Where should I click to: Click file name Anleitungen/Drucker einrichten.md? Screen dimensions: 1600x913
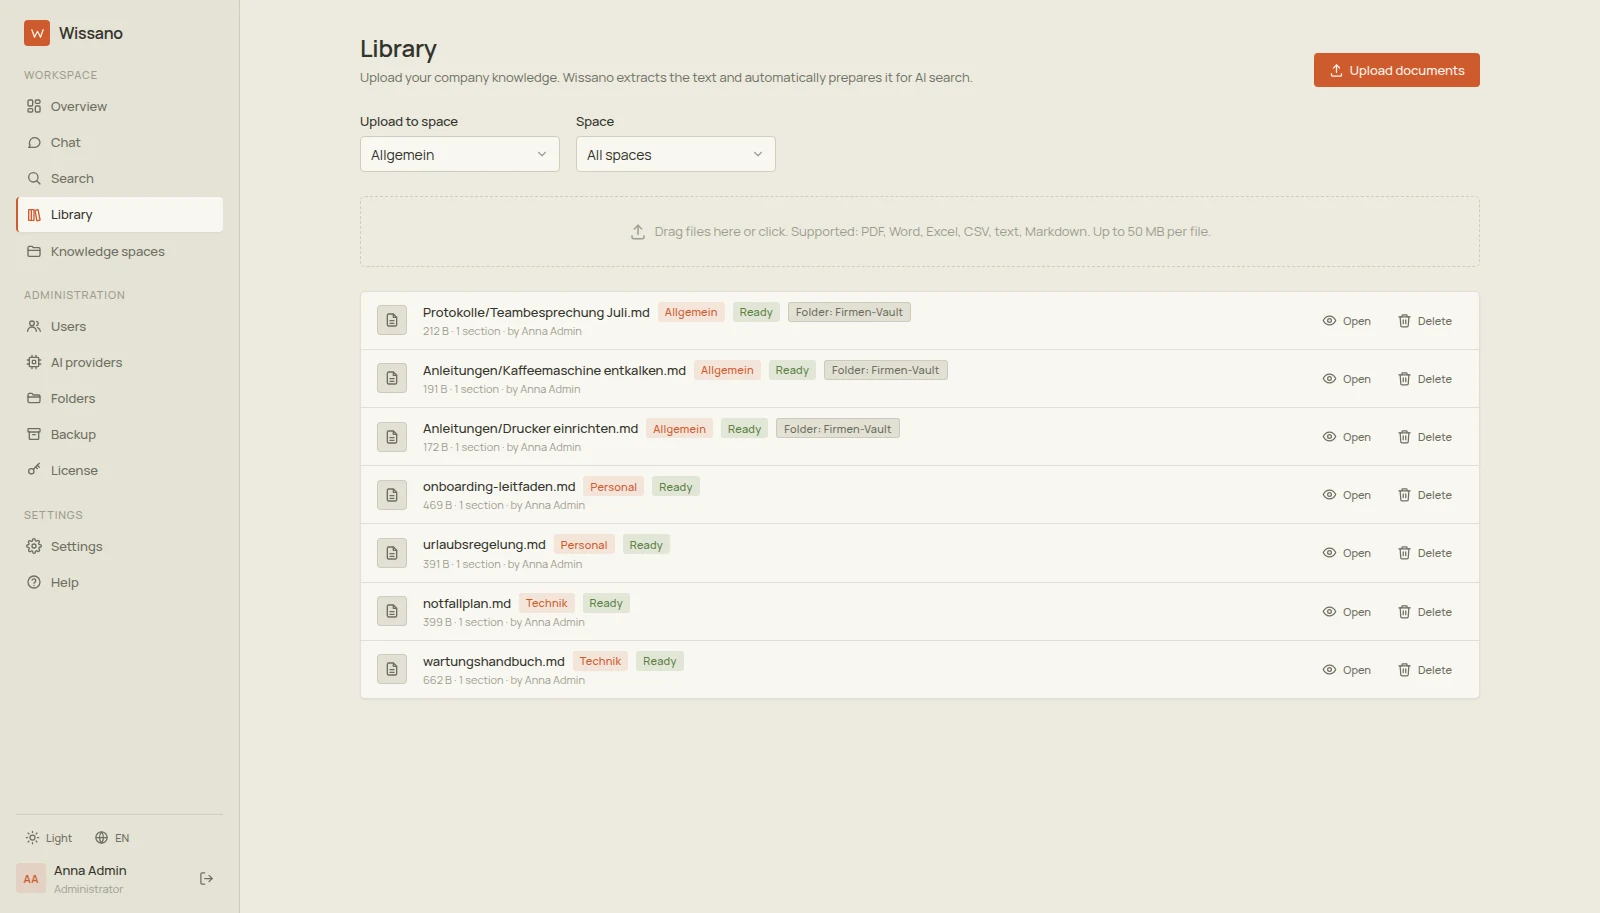pos(530,428)
